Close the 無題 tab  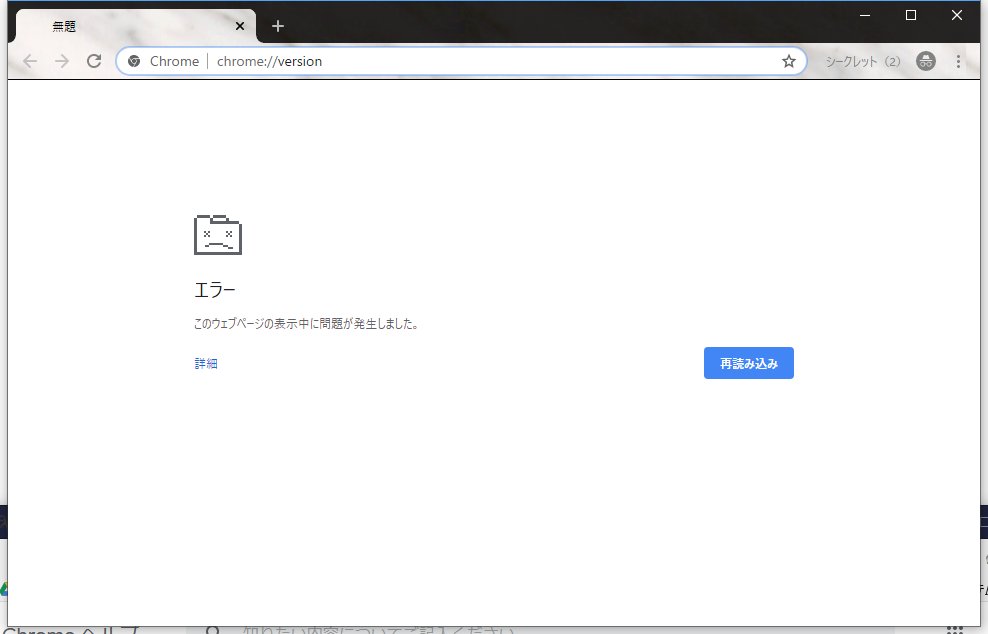240,26
